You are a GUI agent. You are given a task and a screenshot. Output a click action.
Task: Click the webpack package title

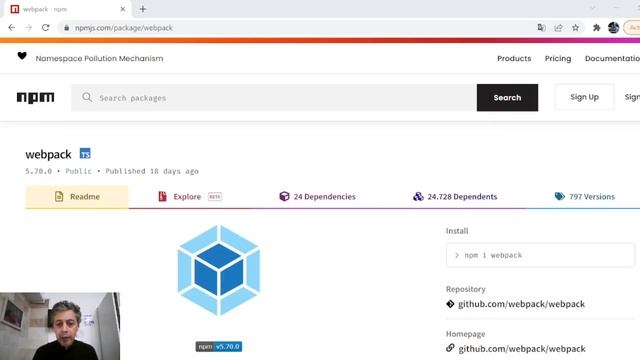(x=48, y=154)
